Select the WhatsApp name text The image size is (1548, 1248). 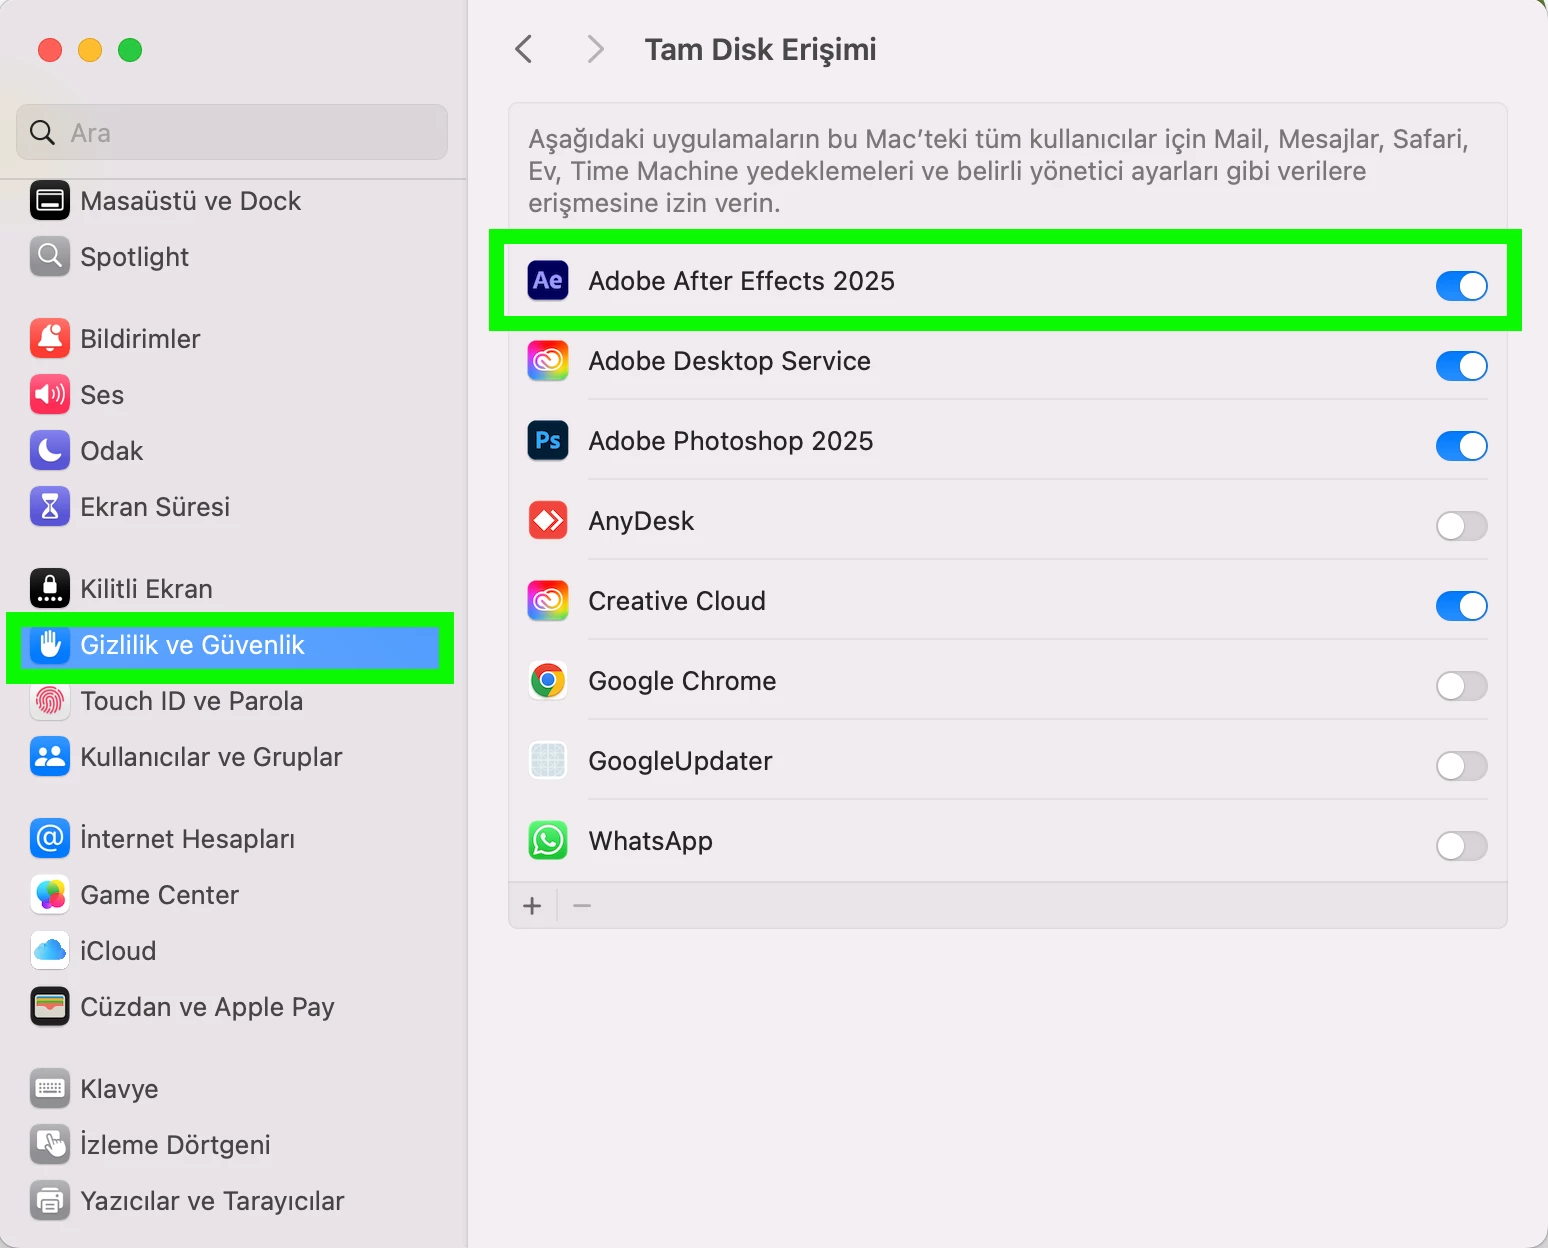coord(650,841)
